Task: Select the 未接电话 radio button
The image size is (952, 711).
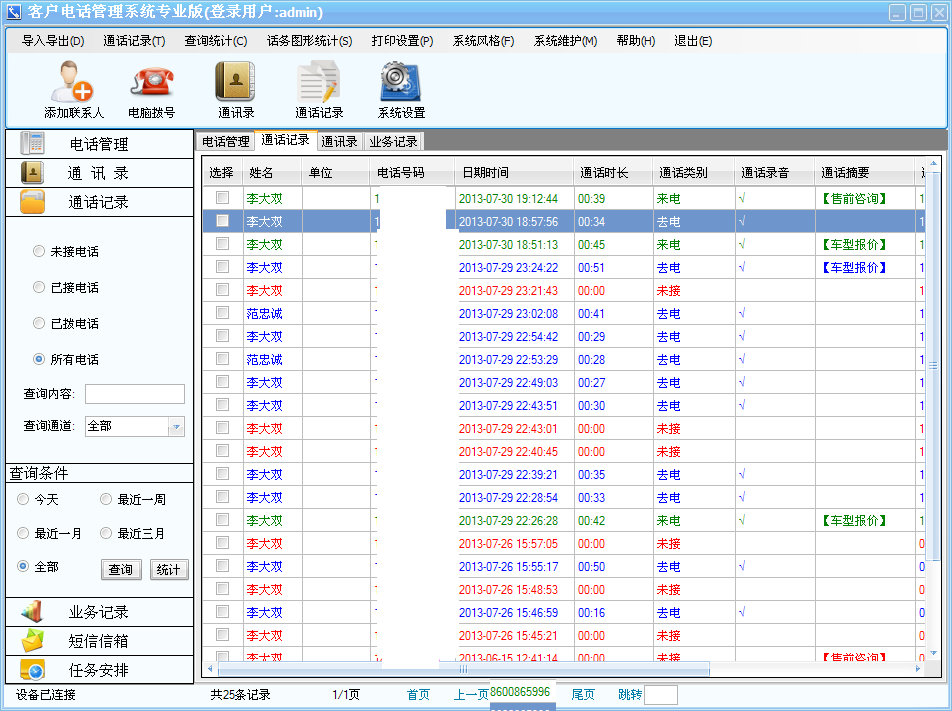Action: click(39, 251)
